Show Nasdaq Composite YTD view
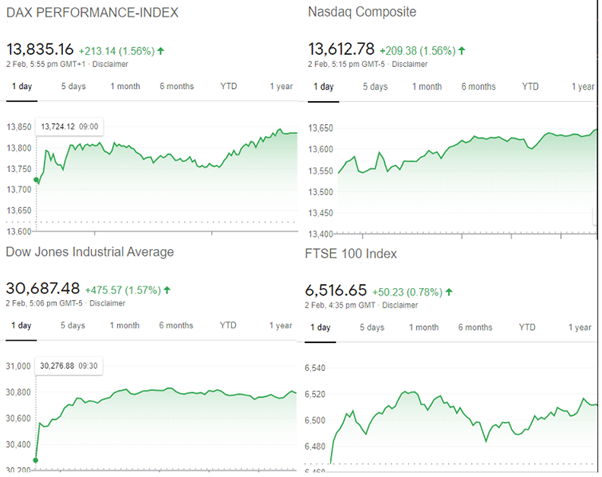This screenshot has height=477, width=602. [x=530, y=87]
